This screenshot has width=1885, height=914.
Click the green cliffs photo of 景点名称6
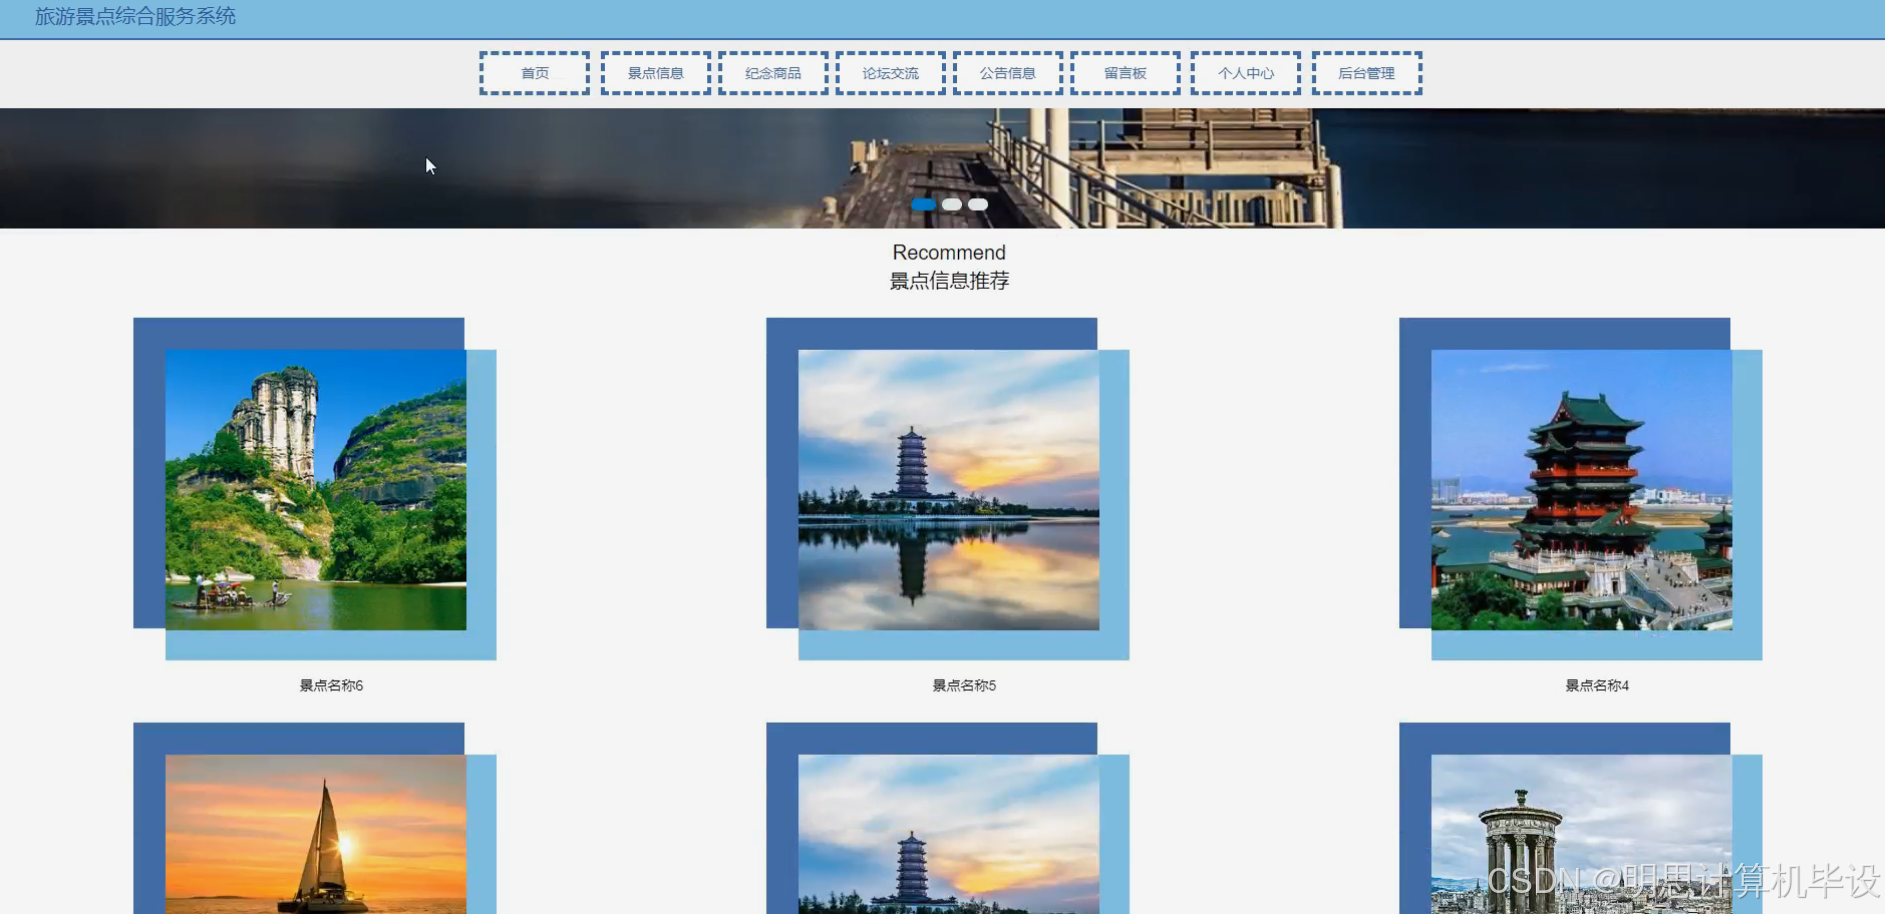(316, 487)
